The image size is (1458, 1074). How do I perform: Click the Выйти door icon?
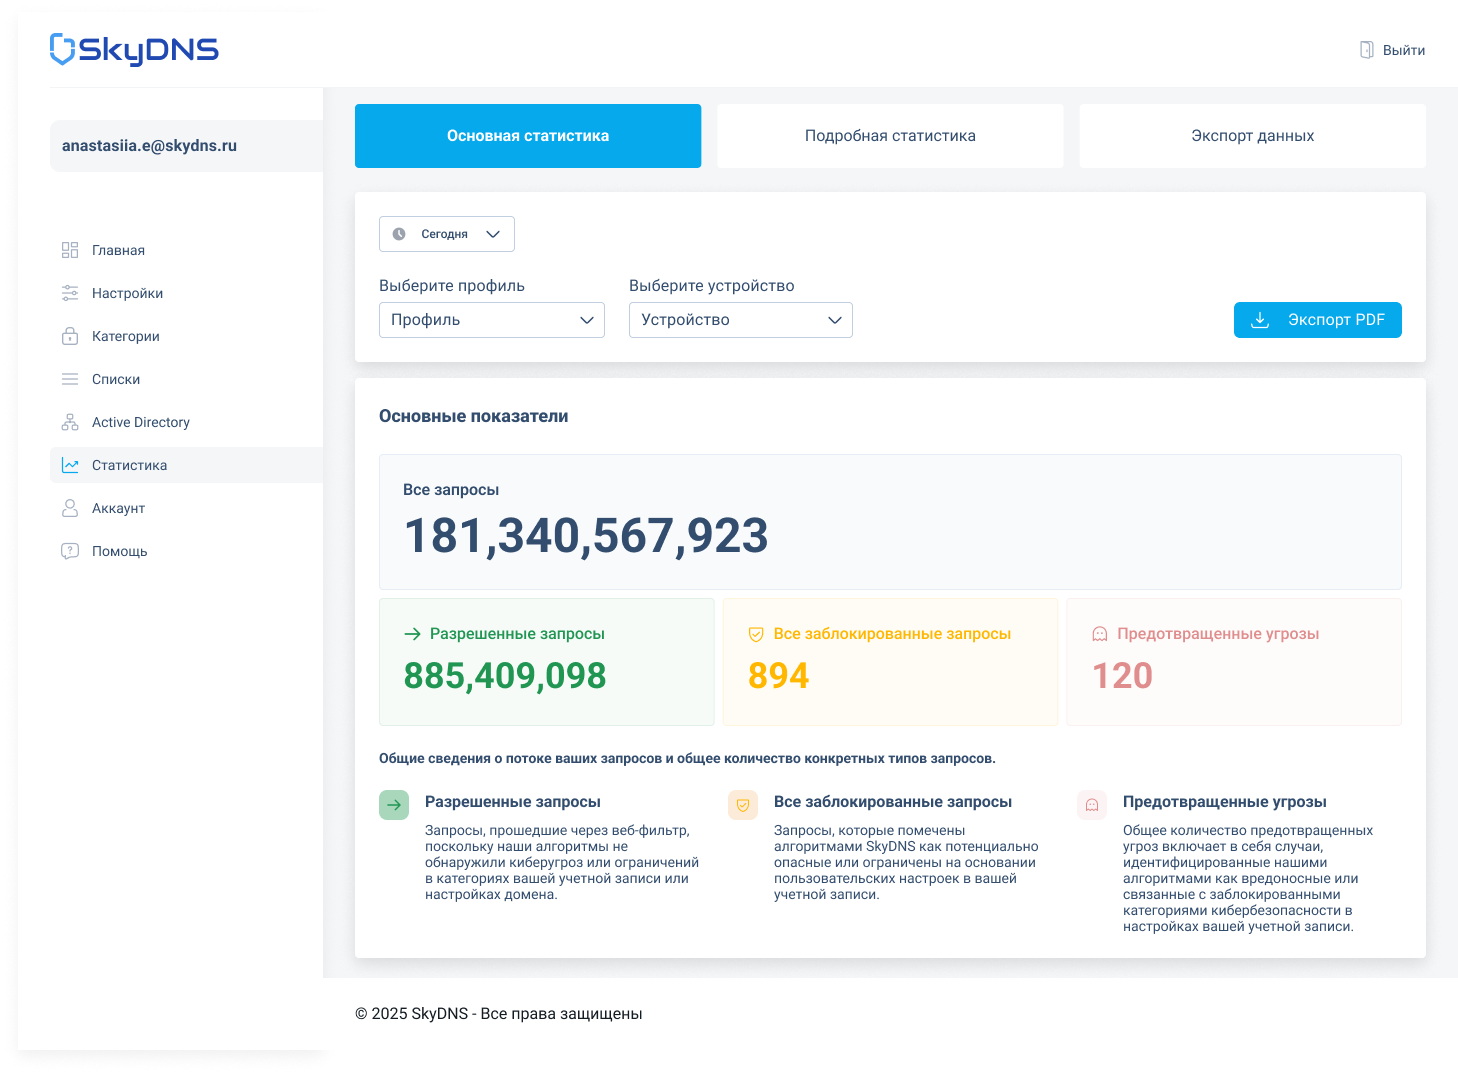pyautogui.click(x=1367, y=50)
